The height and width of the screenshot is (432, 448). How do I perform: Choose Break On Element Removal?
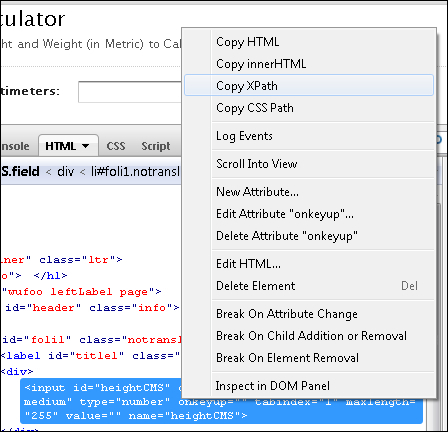click(309, 358)
